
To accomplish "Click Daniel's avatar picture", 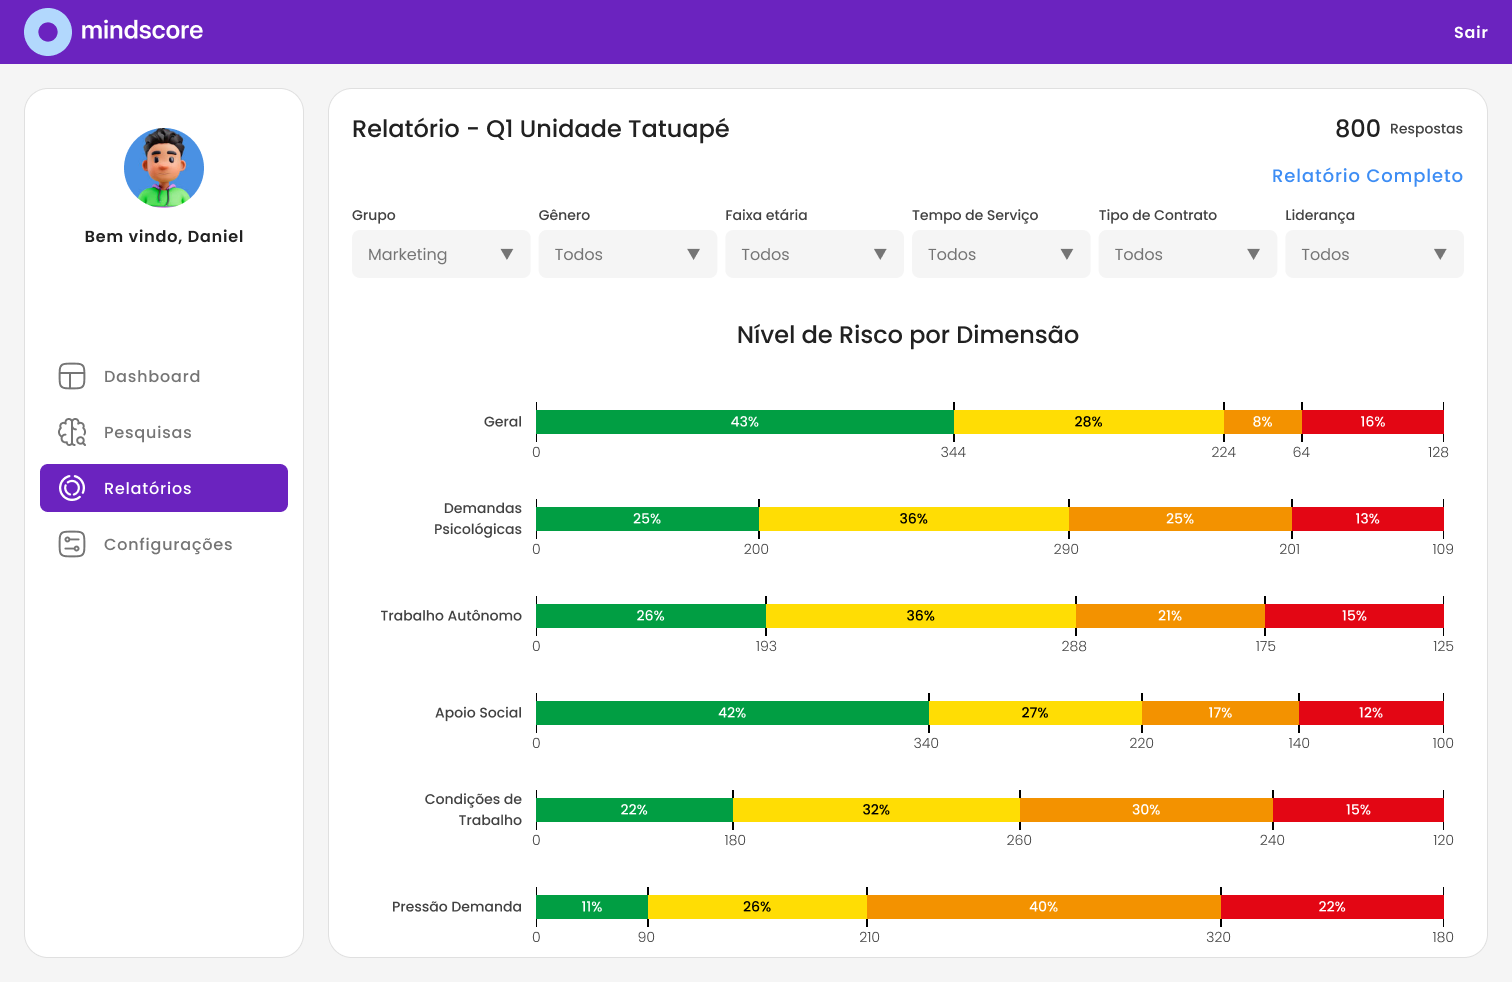I will pos(163,168).
